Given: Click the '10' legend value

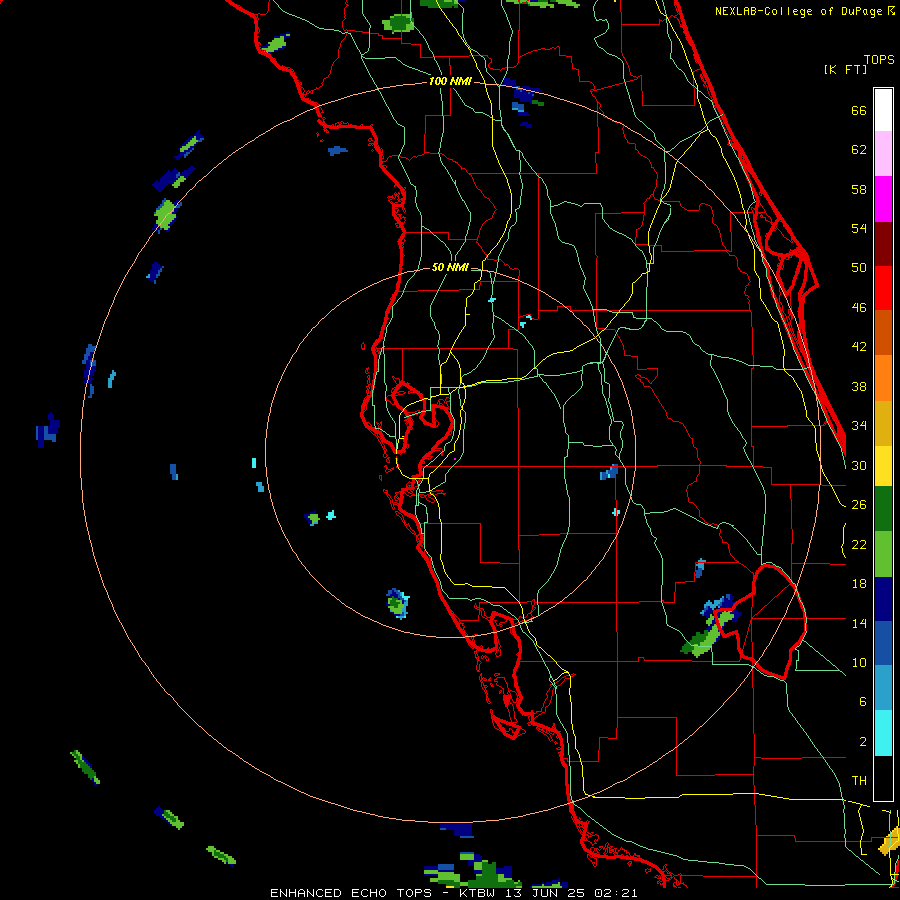Looking at the screenshot, I should [x=859, y=663].
